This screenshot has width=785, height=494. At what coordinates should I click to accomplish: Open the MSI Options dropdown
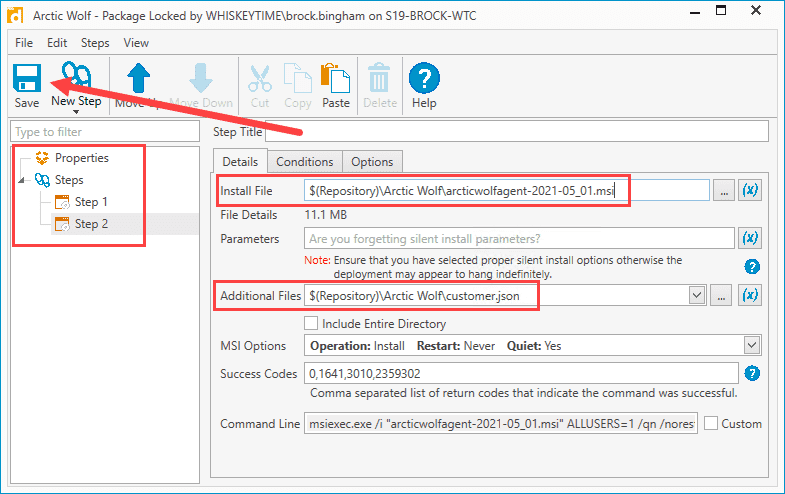pyautogui.click(x=751, y=345)
